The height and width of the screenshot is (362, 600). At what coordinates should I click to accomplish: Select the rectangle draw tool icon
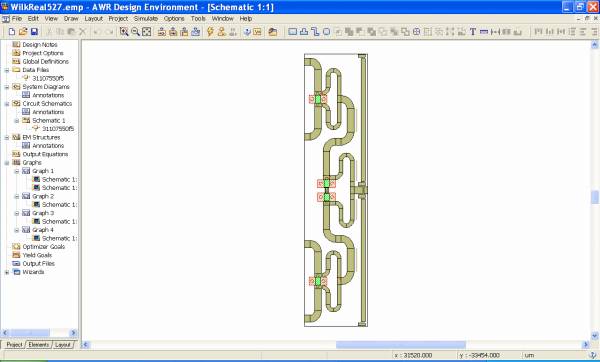[x=292, y=32]
